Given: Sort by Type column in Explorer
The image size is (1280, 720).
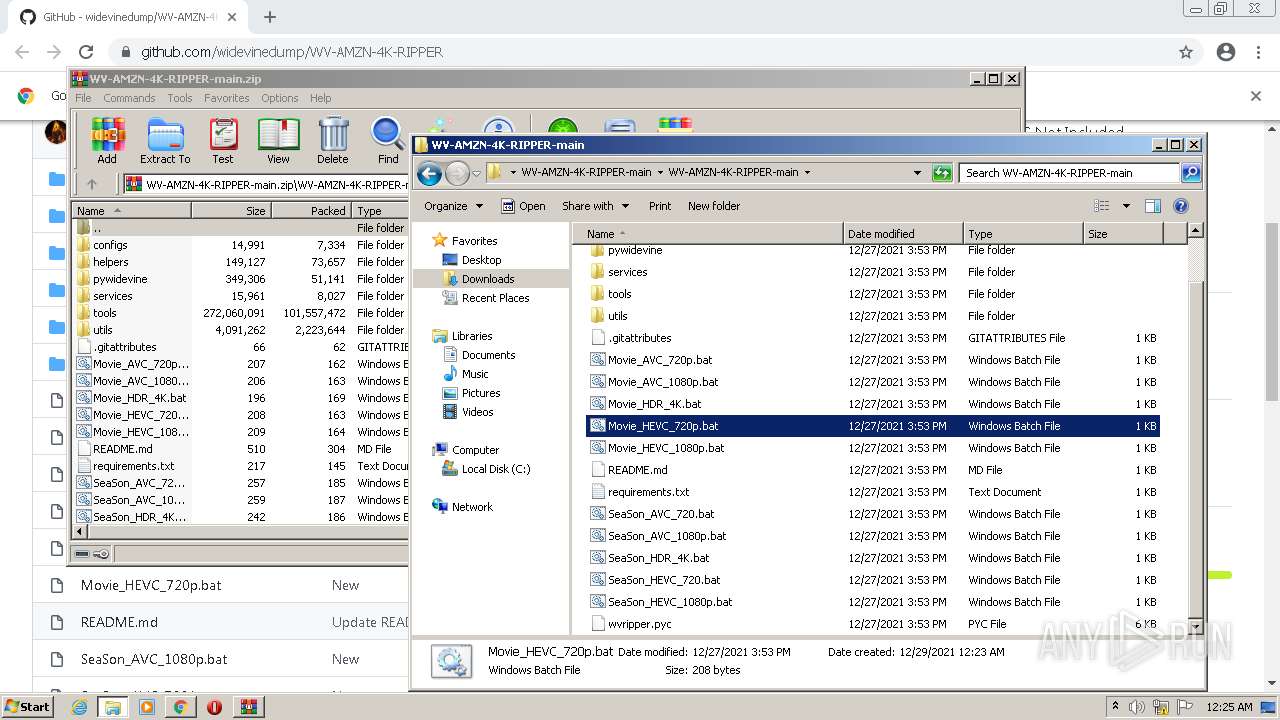Looking at the screenshot, I should (x=1023, y=234).
